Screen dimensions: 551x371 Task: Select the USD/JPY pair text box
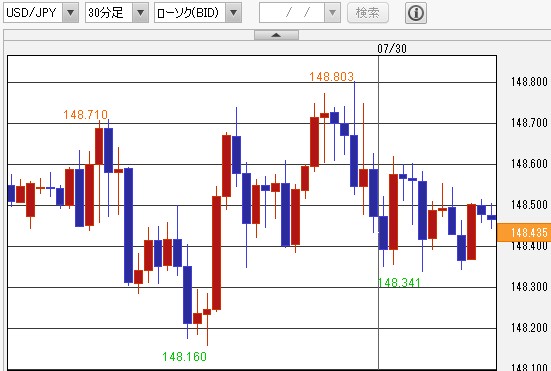[x=33, y=13]
